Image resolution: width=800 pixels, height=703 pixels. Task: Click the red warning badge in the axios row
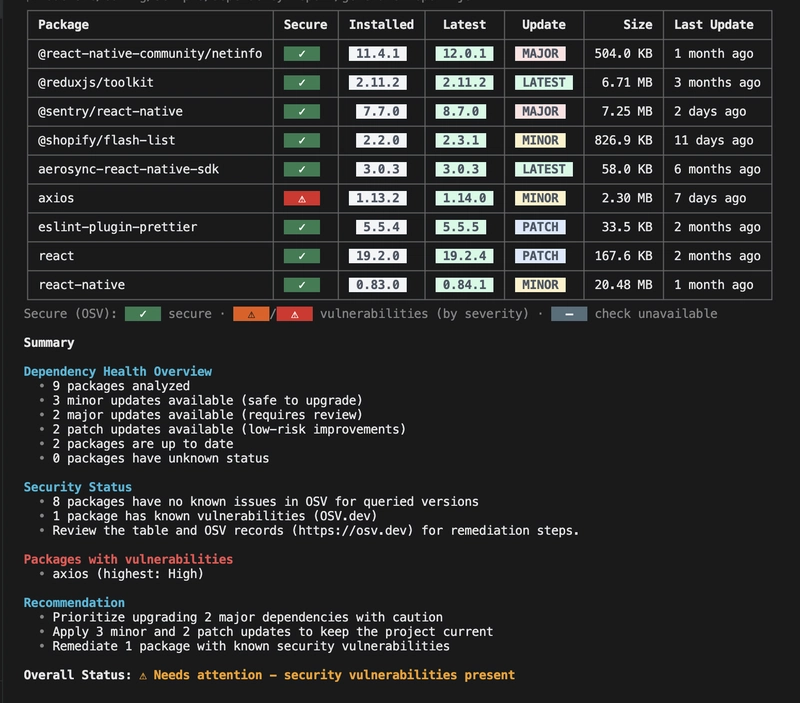[x=302, y=198]
